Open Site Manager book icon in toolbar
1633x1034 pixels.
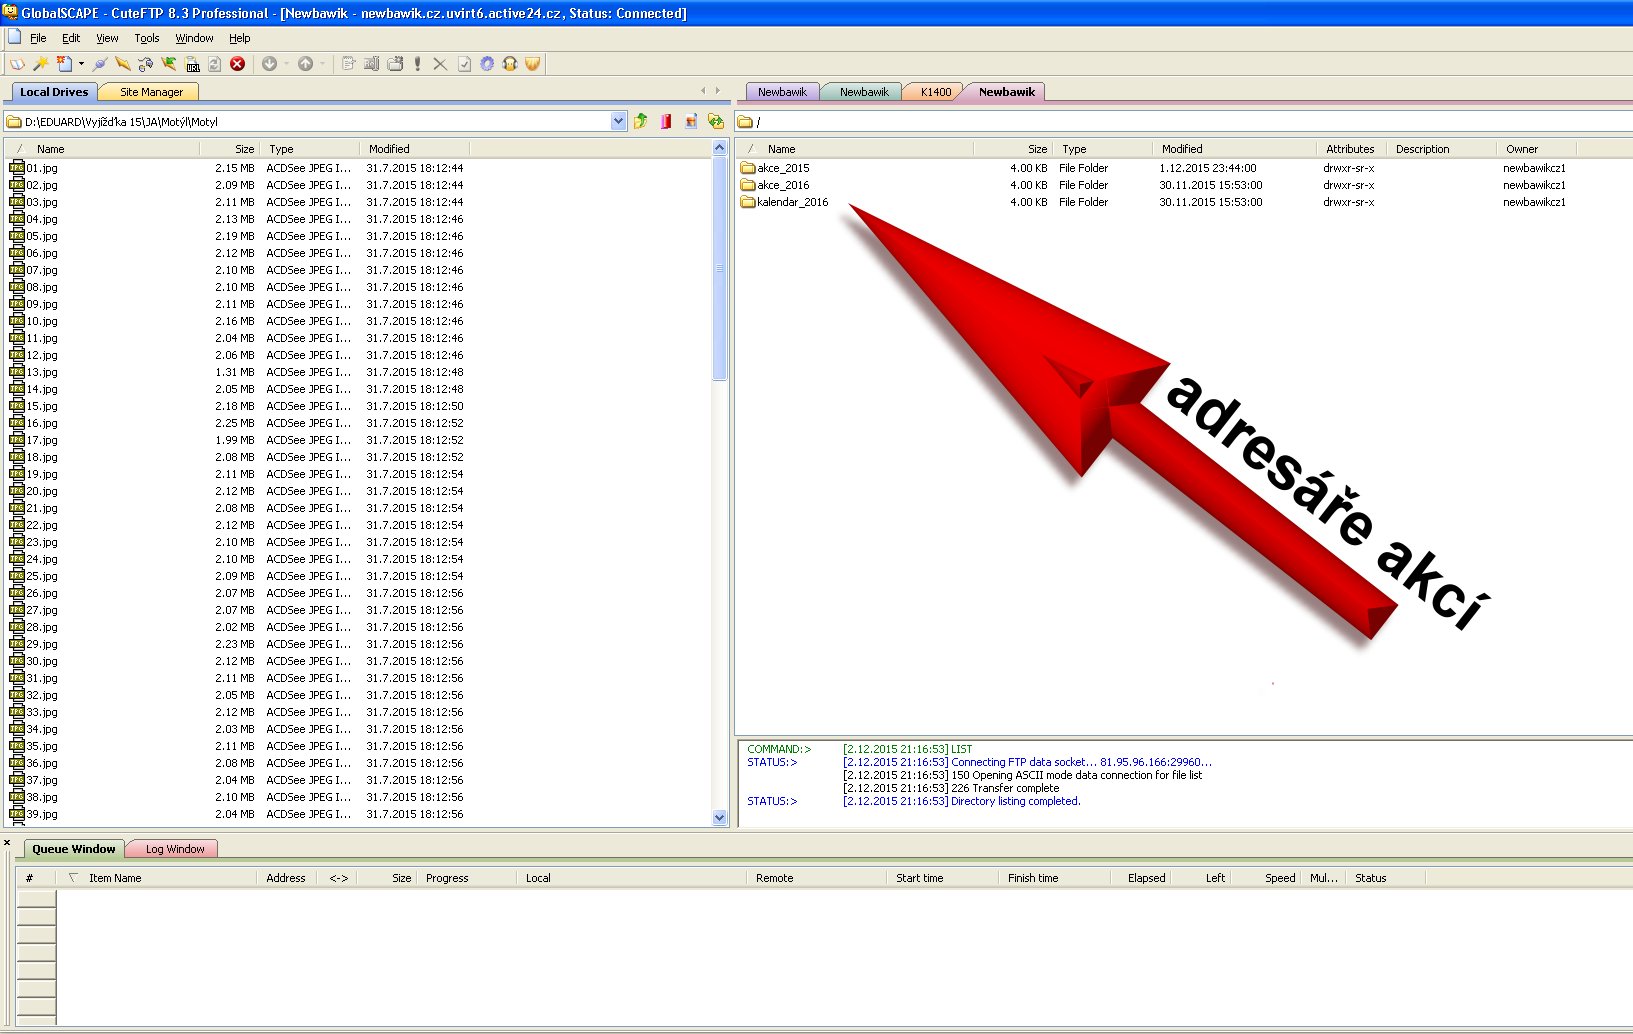(17, 64)
